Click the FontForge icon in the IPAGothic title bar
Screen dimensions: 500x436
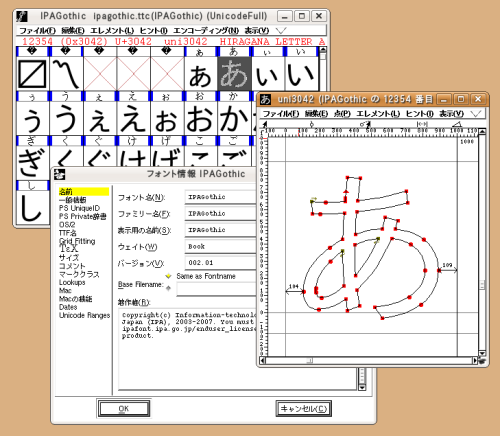(x=22, y=16)
